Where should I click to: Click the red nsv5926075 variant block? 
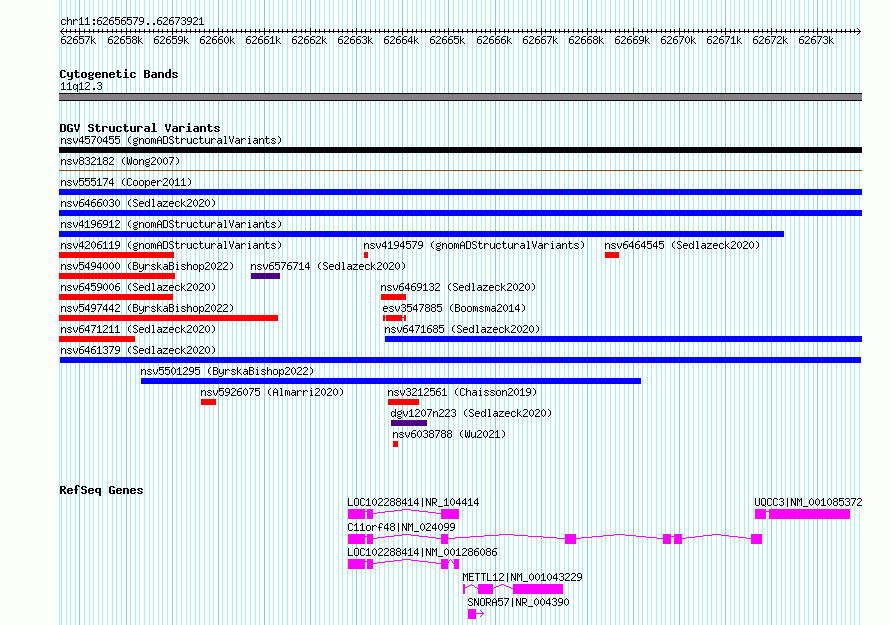pyautogui.click(x=208, y=402)
